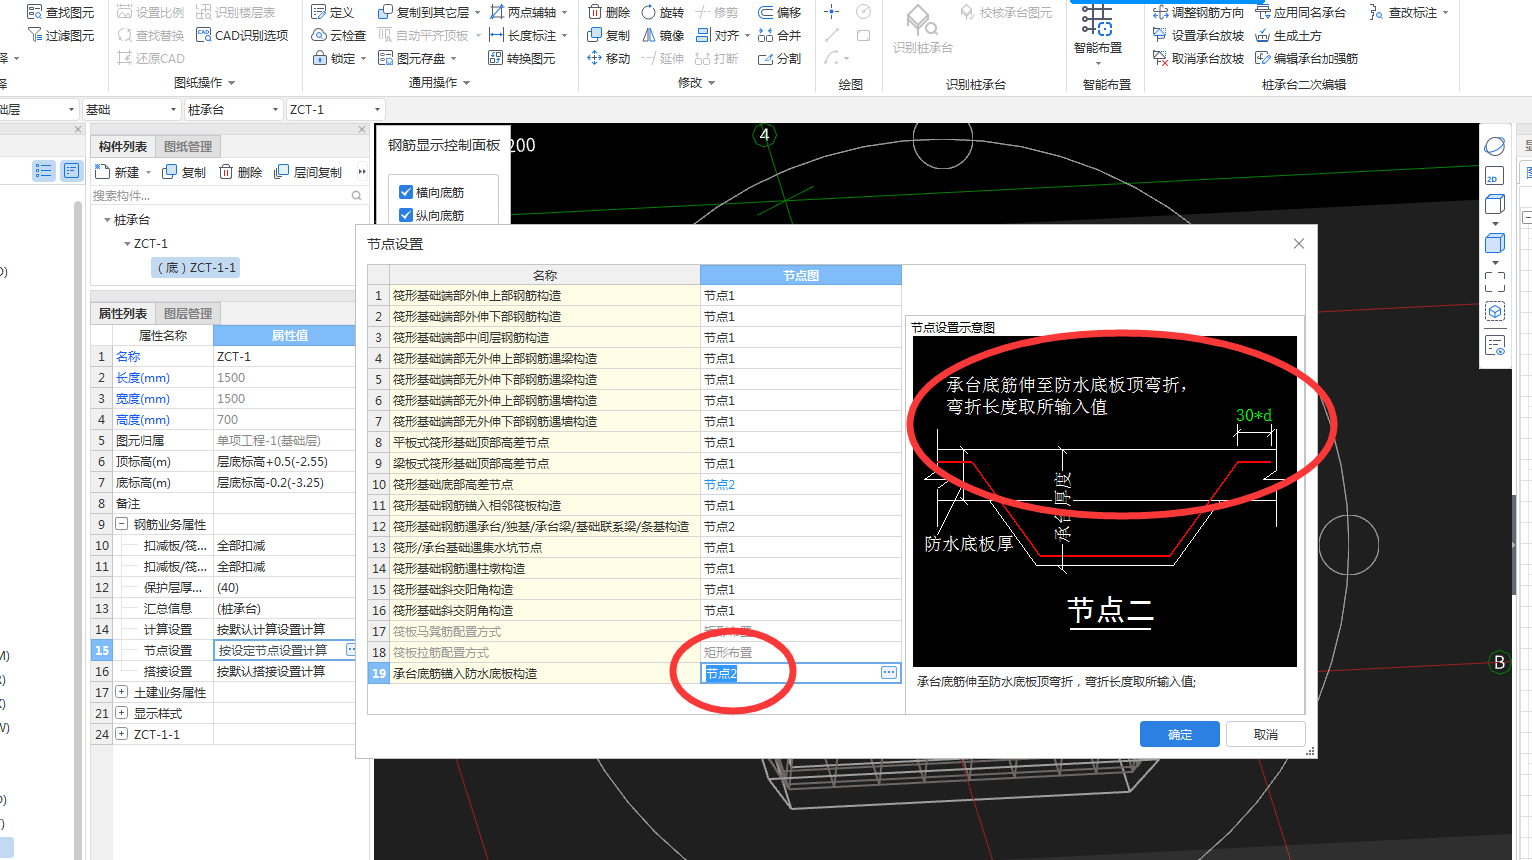The image size is (1532, 860).
Task: Click the list view toggle icon in left panel
Action: tap(43, 171)
